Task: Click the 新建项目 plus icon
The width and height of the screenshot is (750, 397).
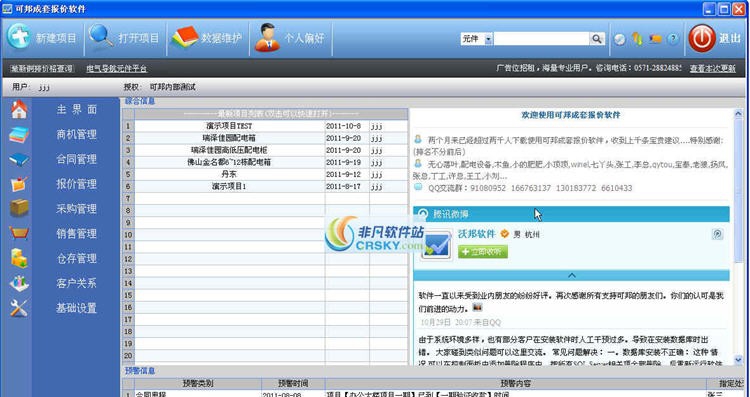Action: pos(19,37)
